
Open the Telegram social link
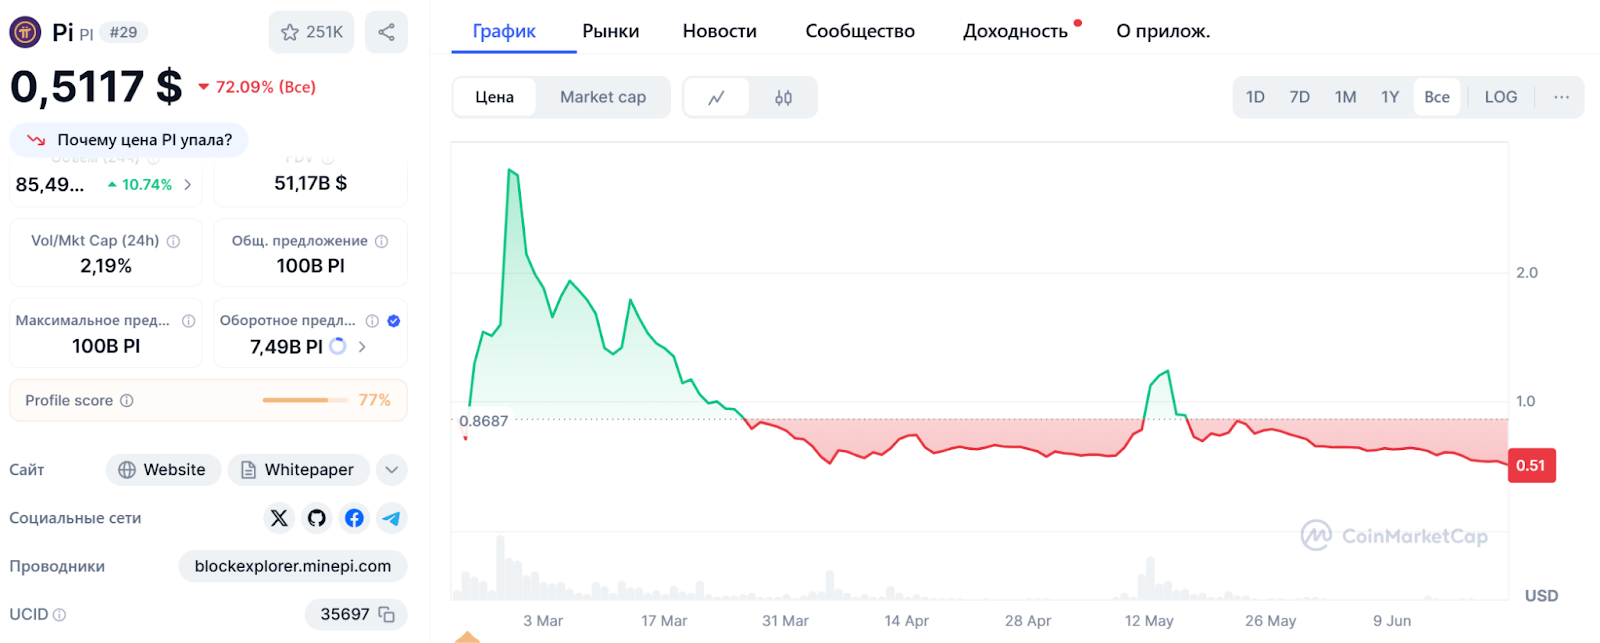(392, 518)
